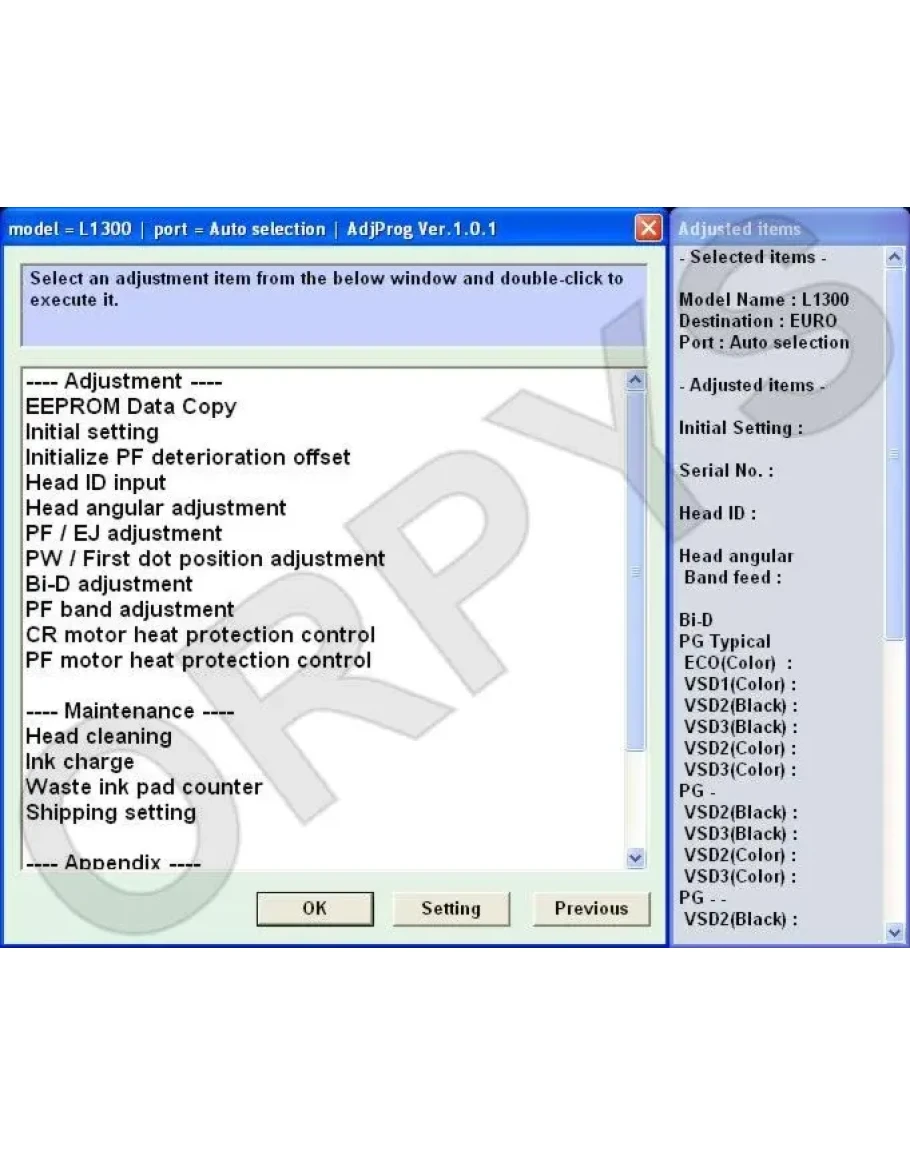Close the AdjProg window with red X
Image resolution: width=910 pixels, height=1155 pixels.
click(x=648, y=228)
